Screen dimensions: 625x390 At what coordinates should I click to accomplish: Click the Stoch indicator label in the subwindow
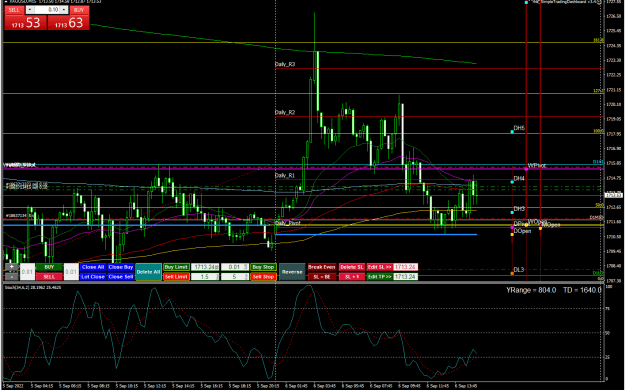point(33,287)
